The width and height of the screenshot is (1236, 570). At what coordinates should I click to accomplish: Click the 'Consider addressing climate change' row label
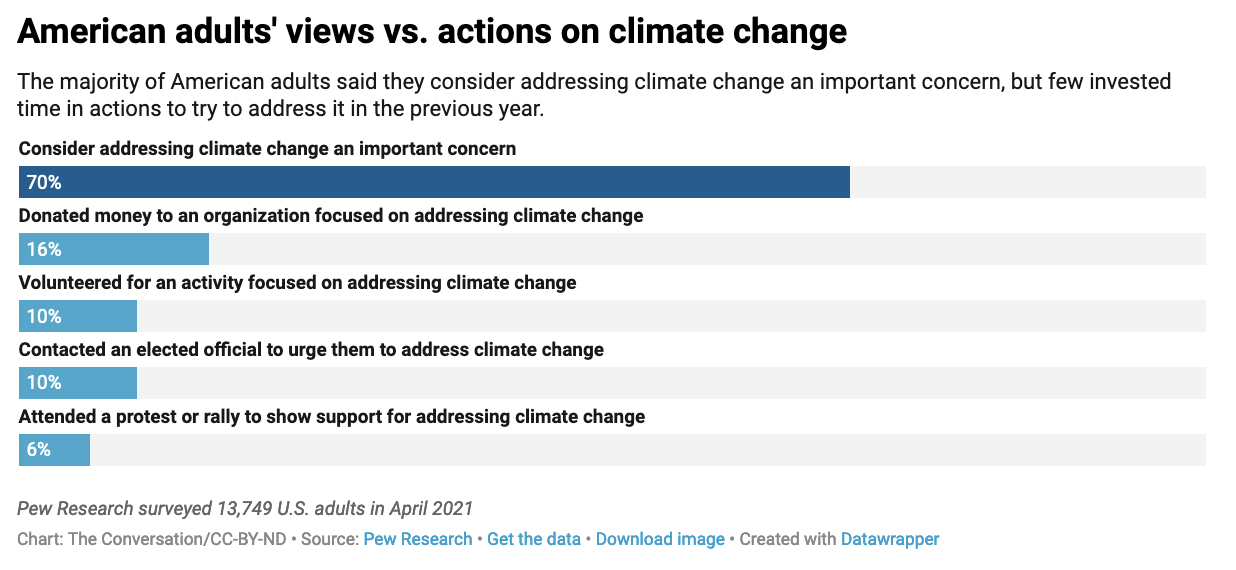(x=267, y=149)
